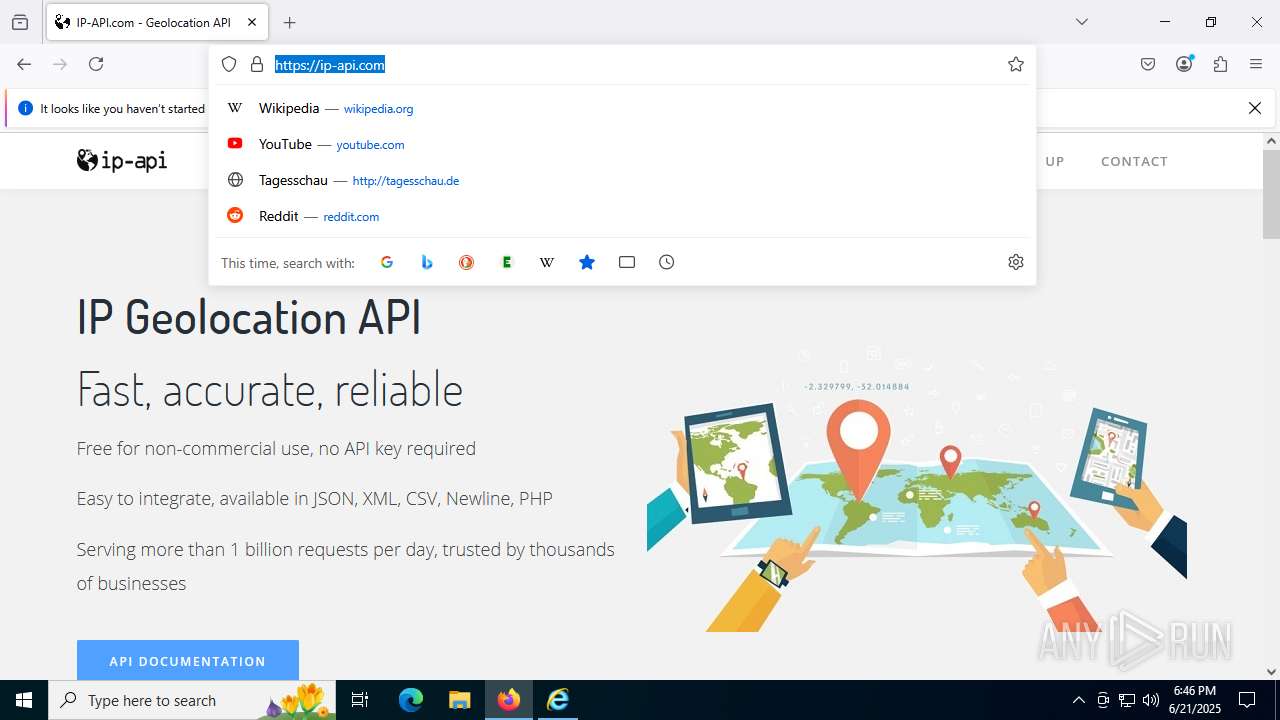Open the Firefox application menu
Viewport: 1280px width, 720px height.
tap(1256, 64)
